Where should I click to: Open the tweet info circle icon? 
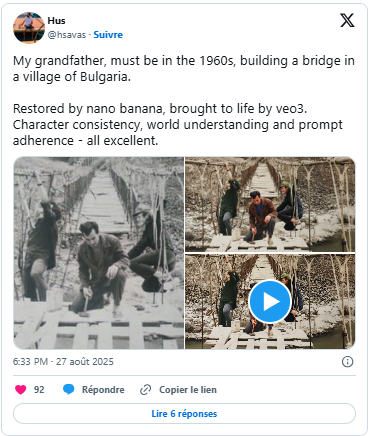(348, 362)
